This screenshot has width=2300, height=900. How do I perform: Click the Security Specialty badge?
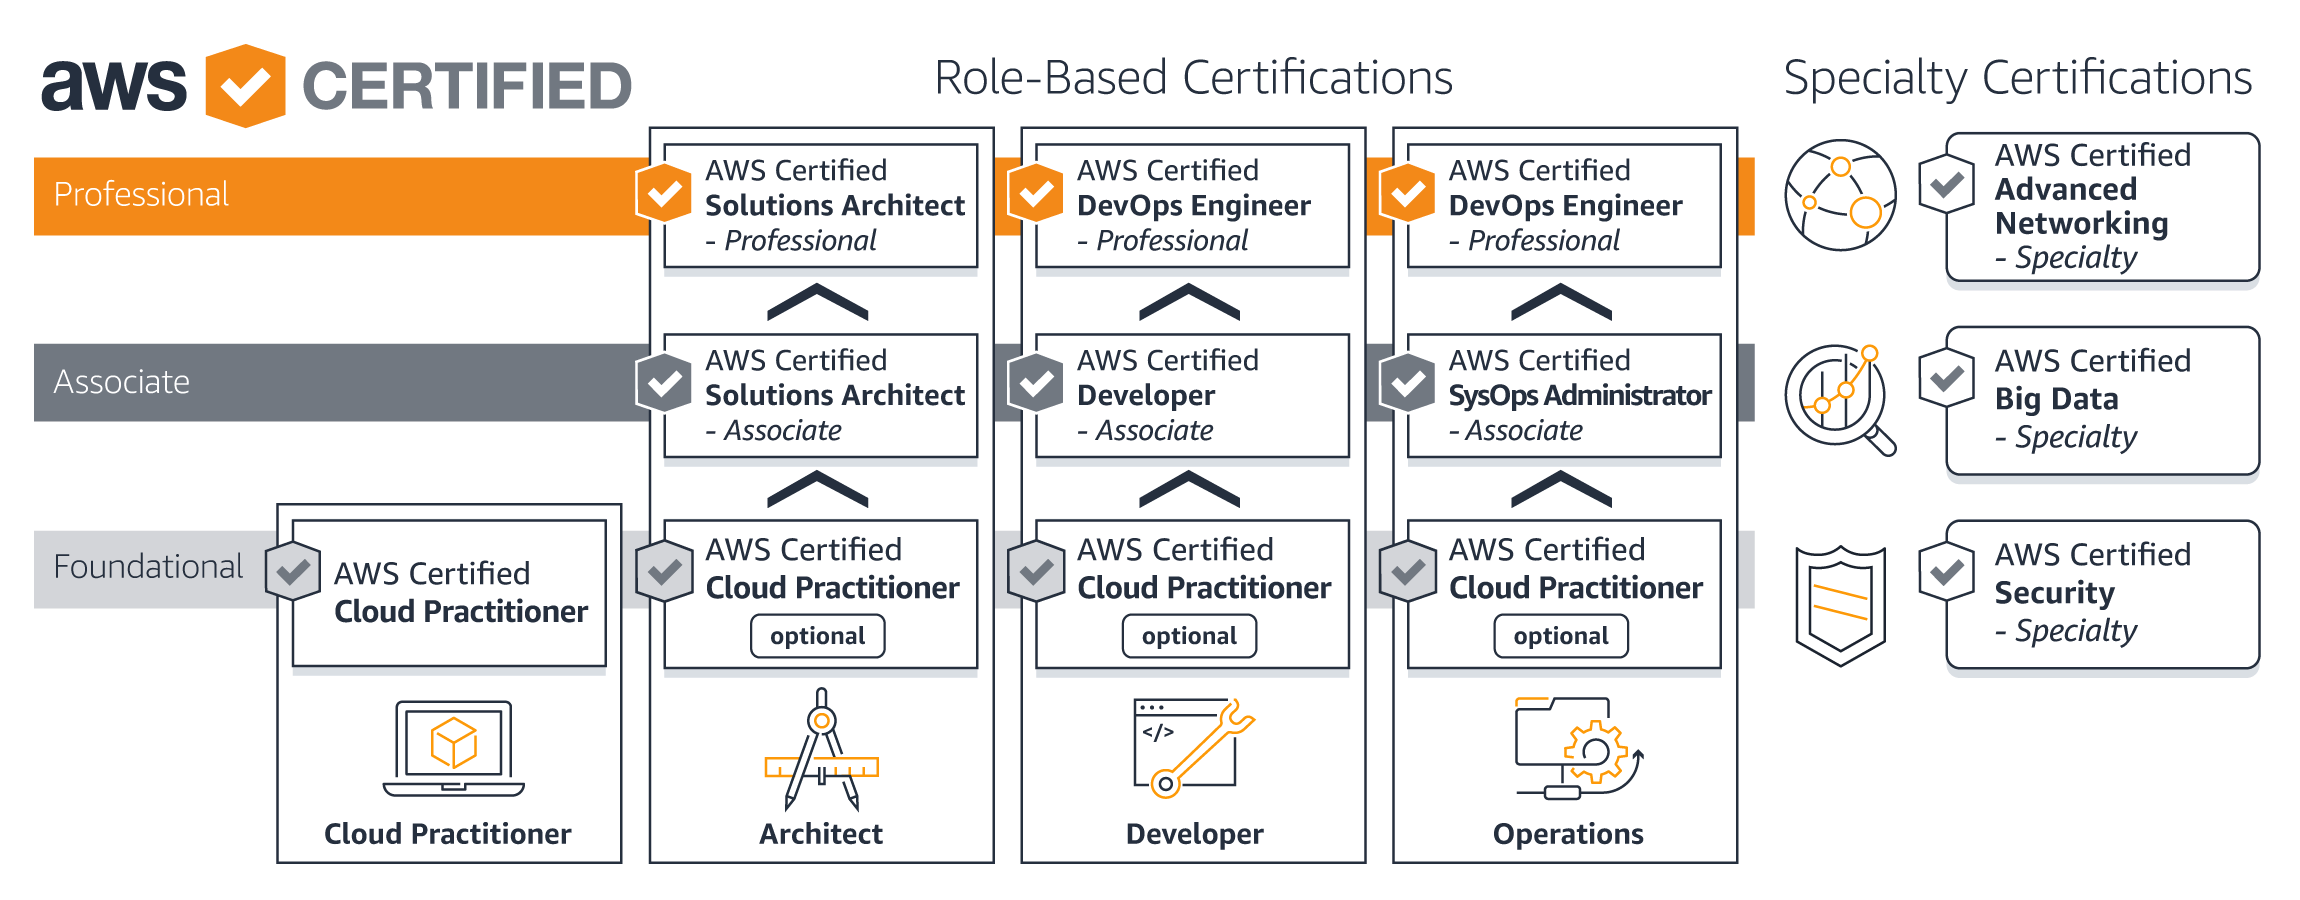click(x=1947, y=572)
